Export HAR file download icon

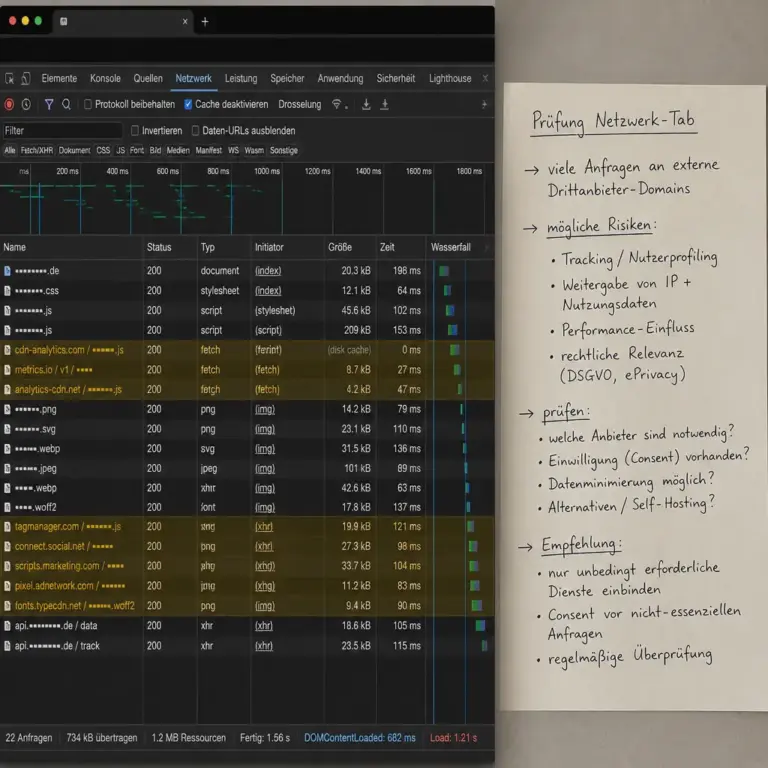[366, 104]
